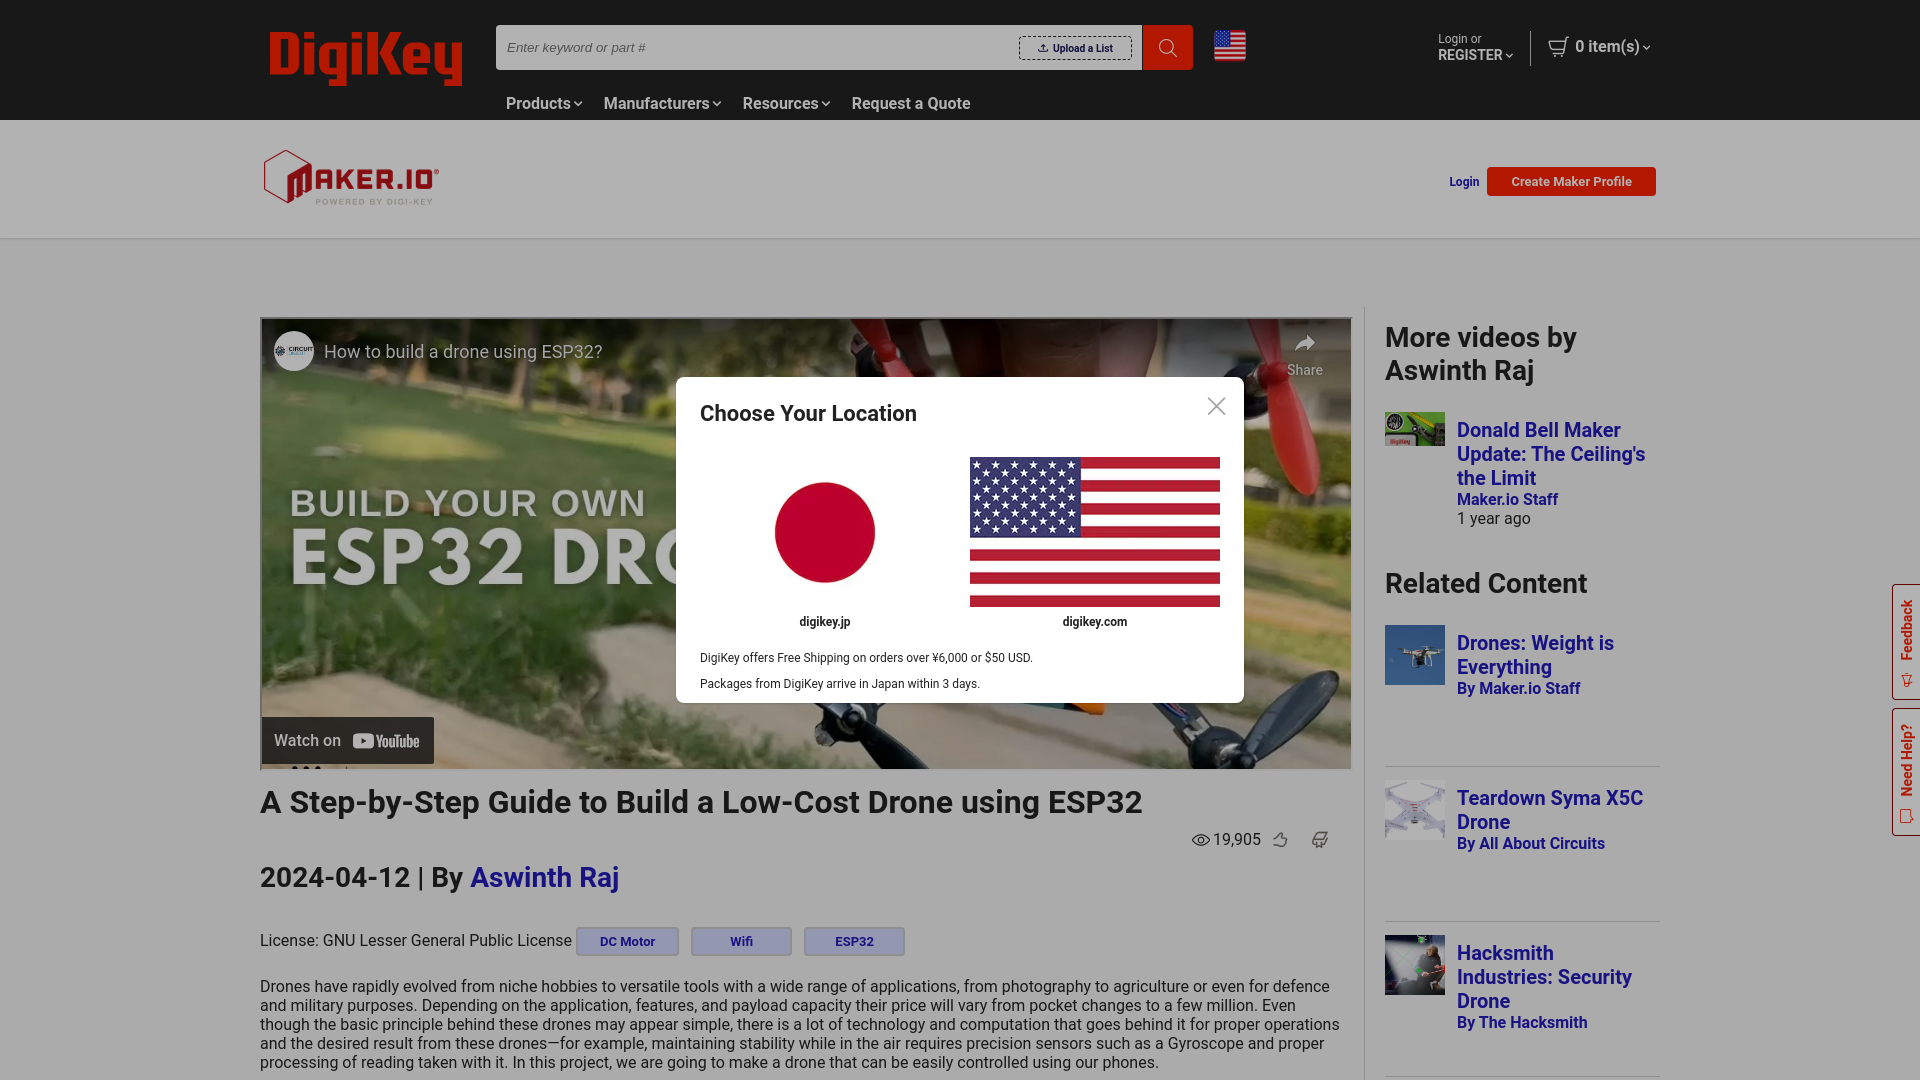Click the YouTube Share arrow icon
The height and width of the screenshot is (1080, 1920).
point(1305,344)
